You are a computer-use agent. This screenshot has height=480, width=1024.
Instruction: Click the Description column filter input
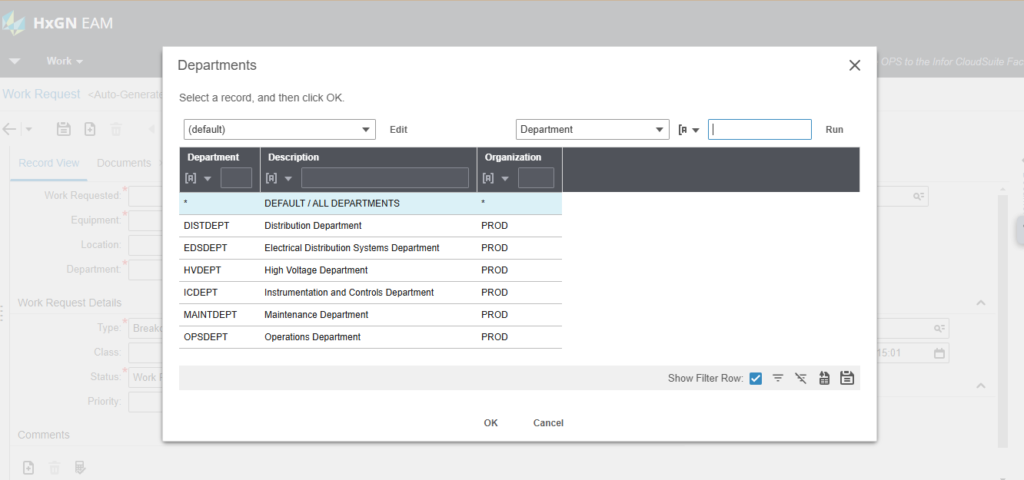click(385, 178)
